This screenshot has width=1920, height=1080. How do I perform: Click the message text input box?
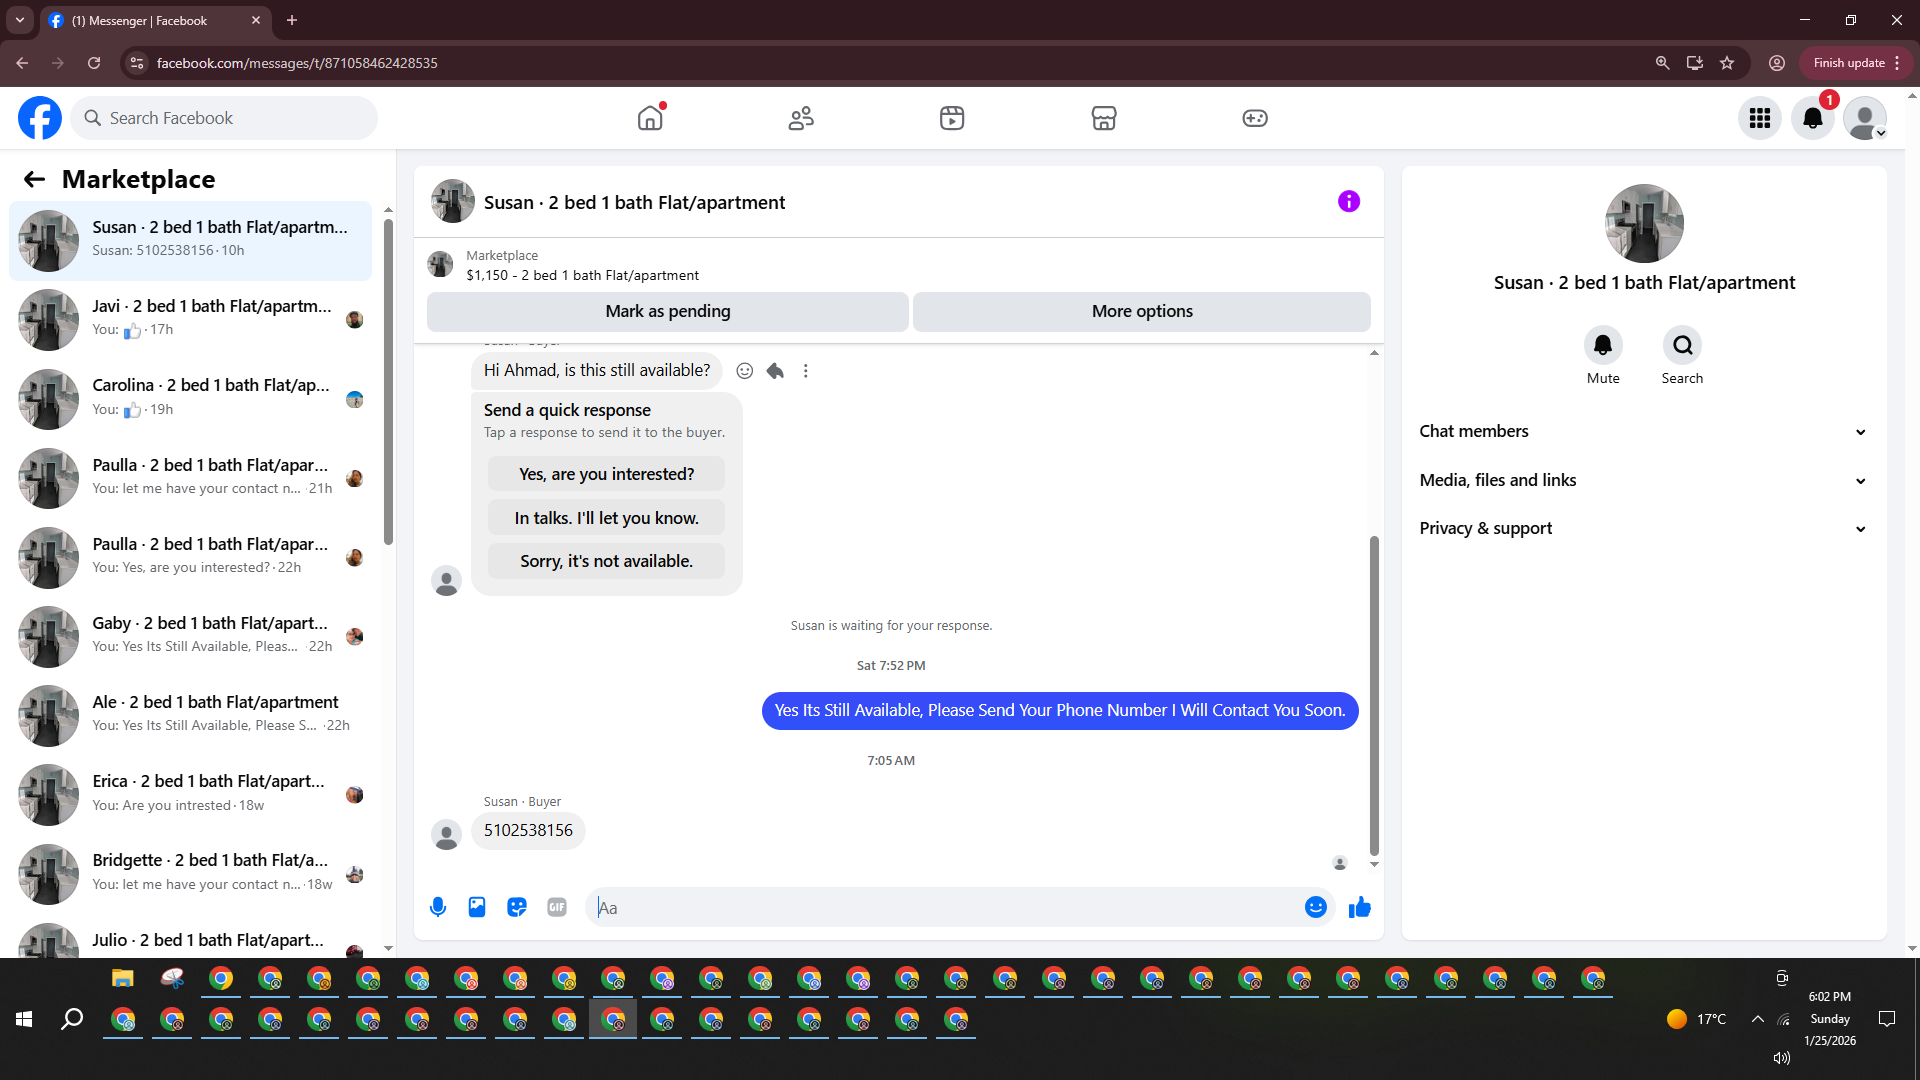coord(945,907)
